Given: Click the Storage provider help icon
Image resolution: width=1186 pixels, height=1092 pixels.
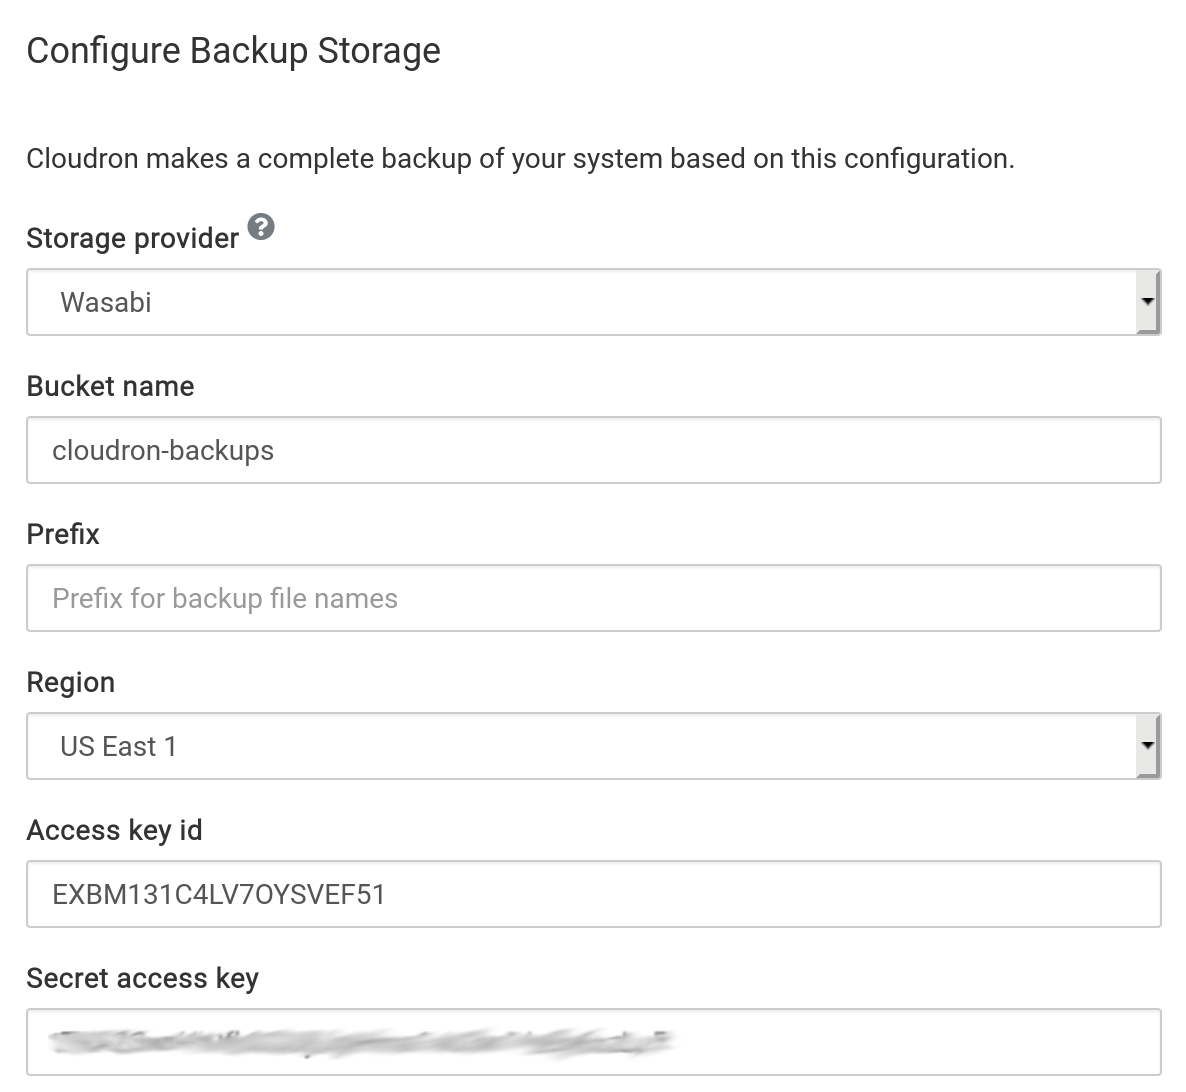Looking at the screenshot, I should pos(261,227).
